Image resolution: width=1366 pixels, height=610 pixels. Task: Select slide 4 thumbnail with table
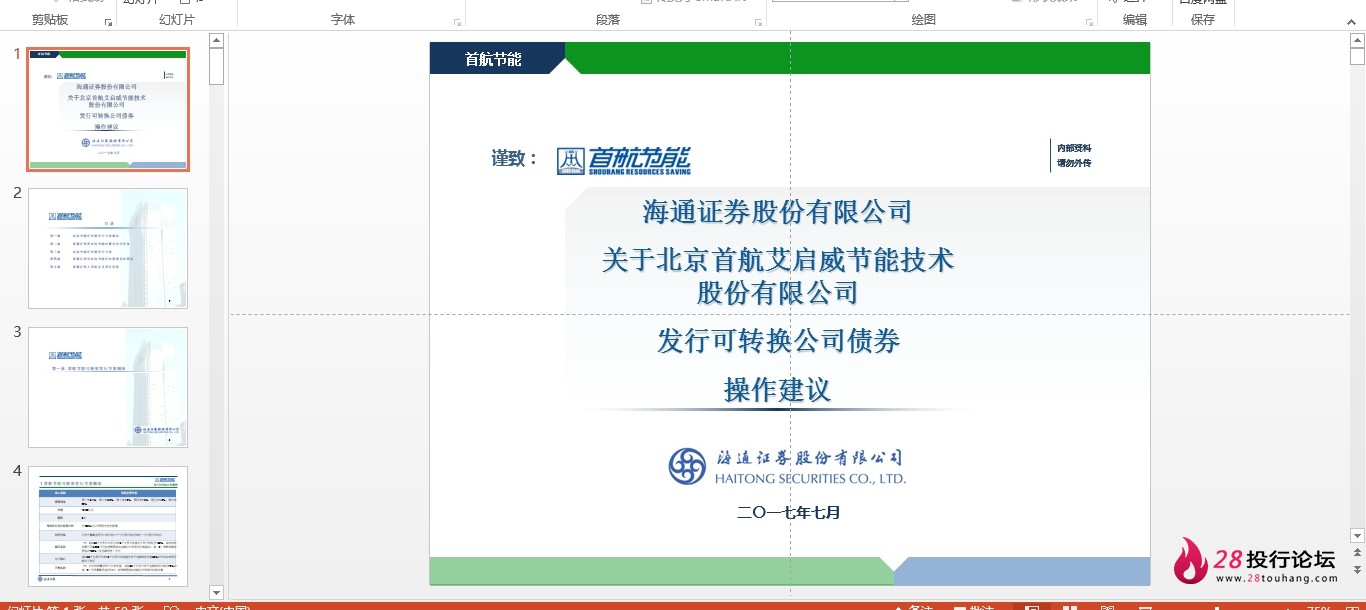pyautogui.click(x=108, y=526)
